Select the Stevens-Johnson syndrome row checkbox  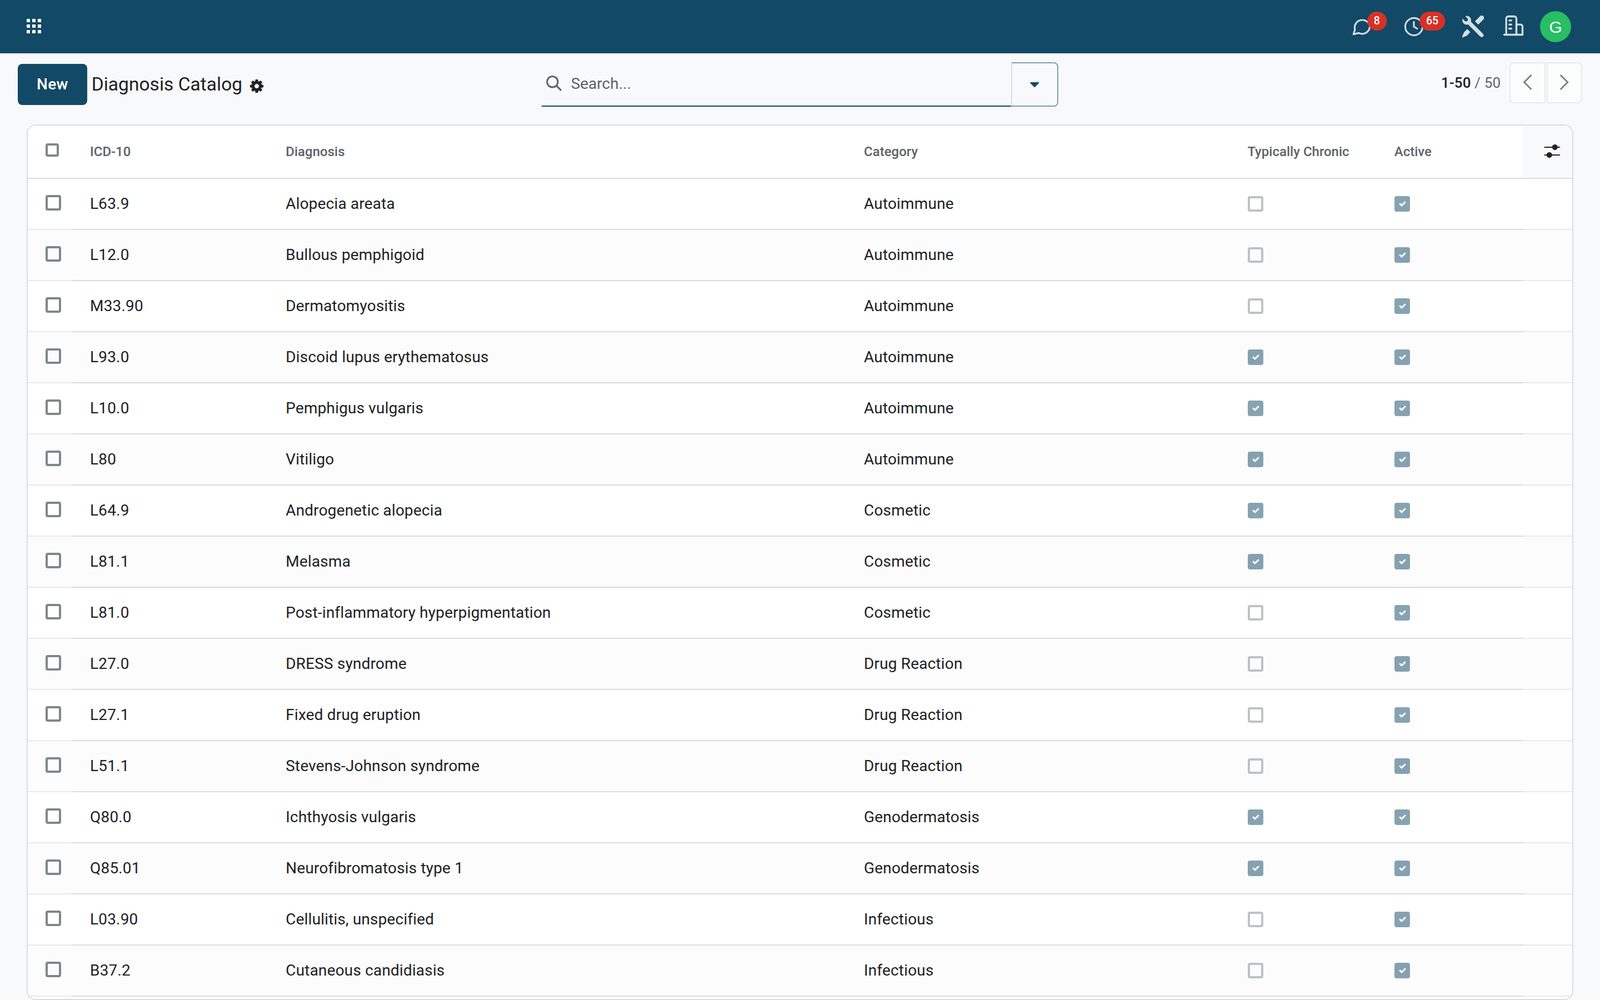point(53,765)
